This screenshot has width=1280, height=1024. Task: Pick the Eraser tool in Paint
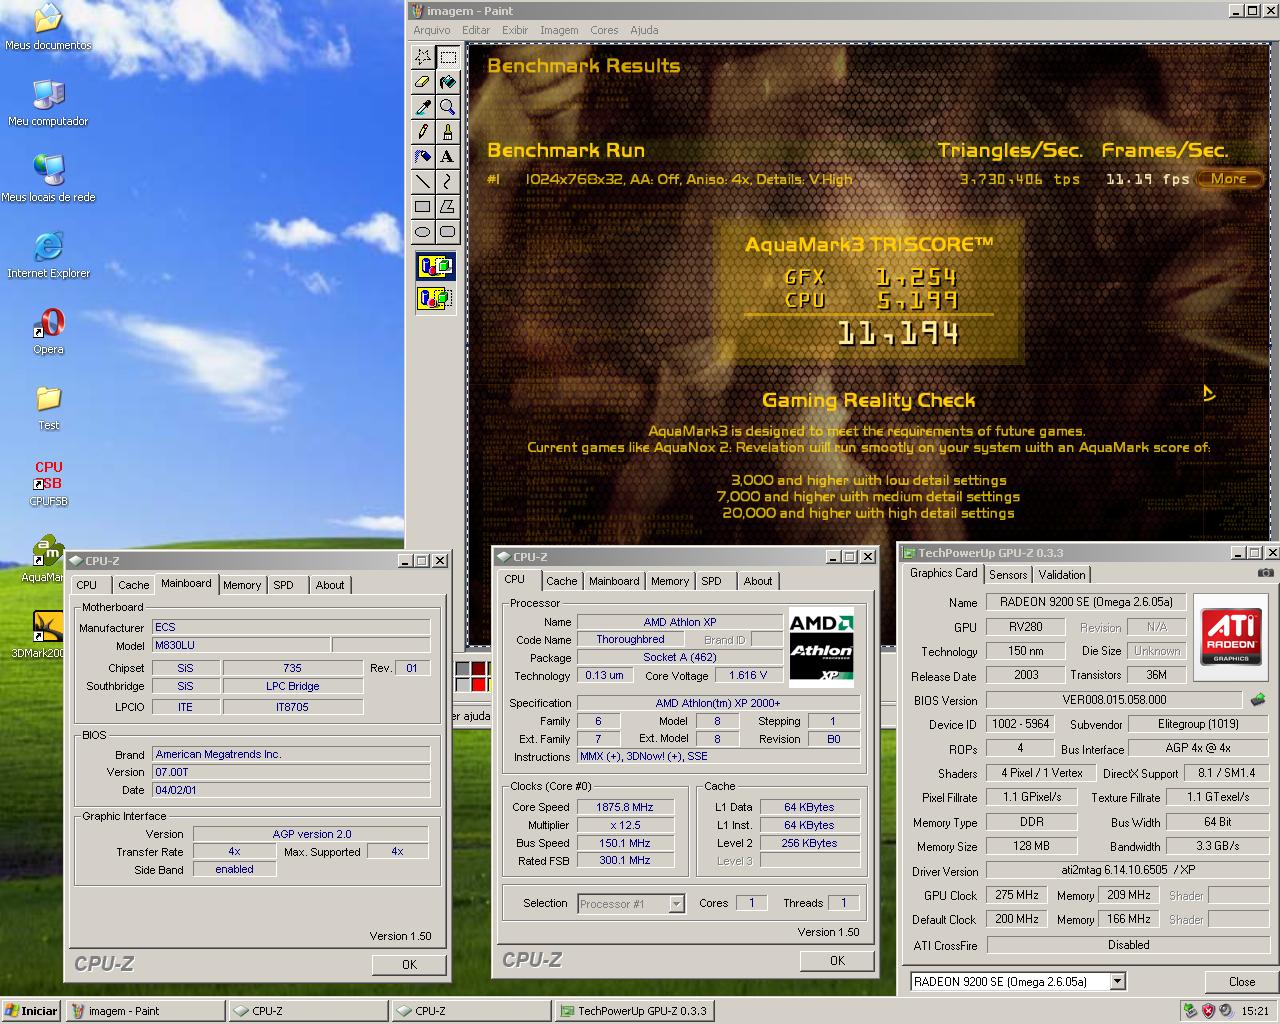coord(423,82)
